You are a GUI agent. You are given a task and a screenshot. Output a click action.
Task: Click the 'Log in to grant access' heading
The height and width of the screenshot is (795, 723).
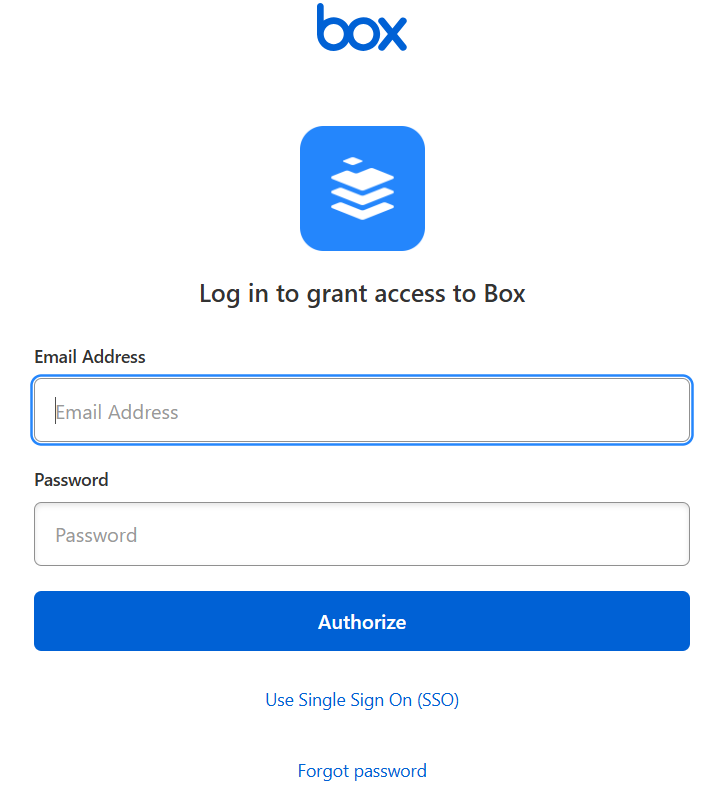[x=362, y=294]
